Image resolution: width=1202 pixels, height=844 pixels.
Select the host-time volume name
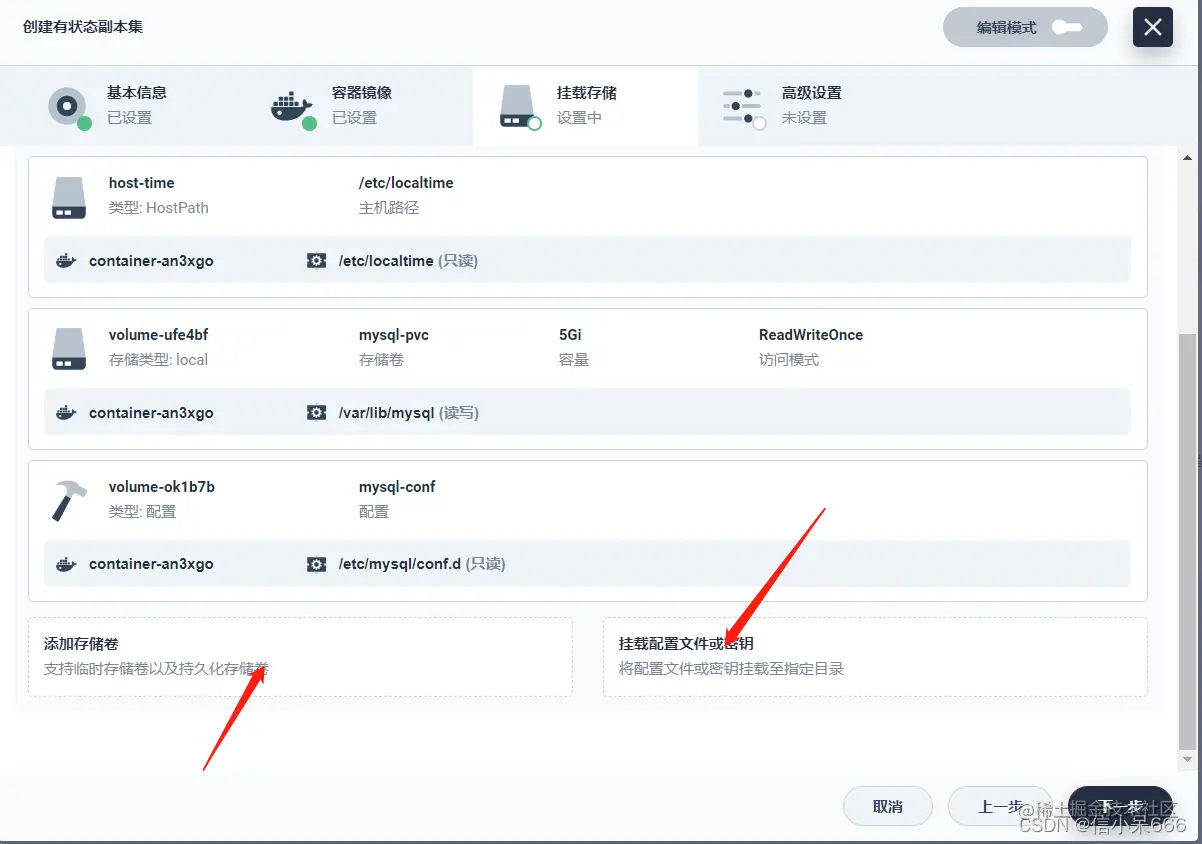(x=142, y=183)
